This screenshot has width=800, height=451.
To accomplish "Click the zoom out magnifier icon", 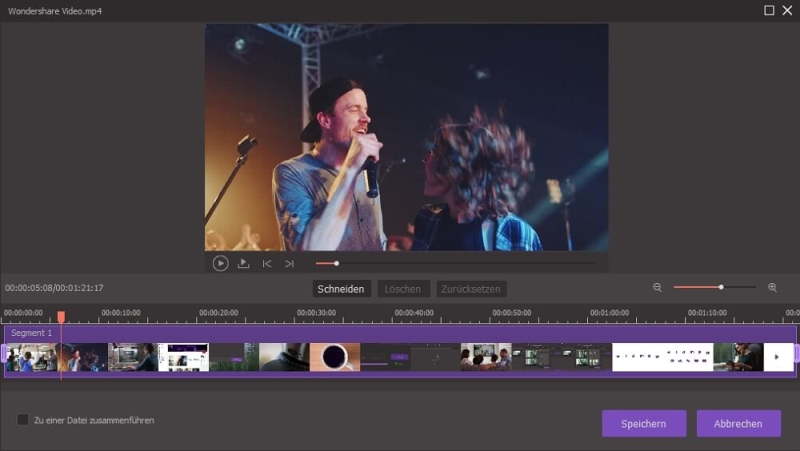I will pyautogui.click(x=657, y=288).
